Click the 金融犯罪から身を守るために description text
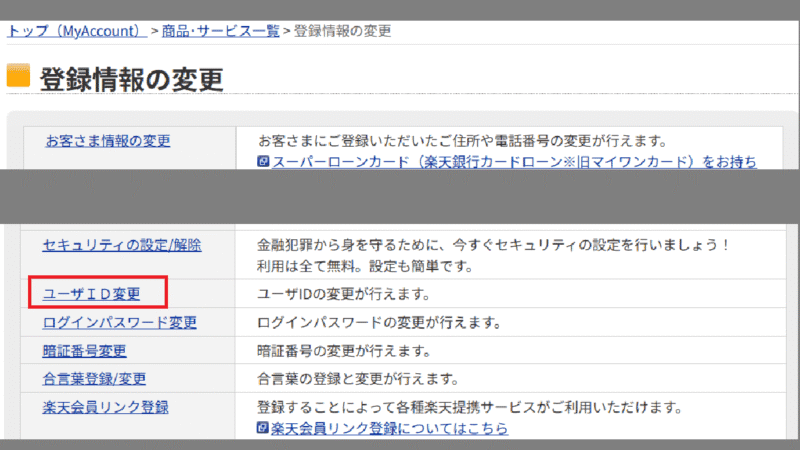800x450 pixels. 493,245
